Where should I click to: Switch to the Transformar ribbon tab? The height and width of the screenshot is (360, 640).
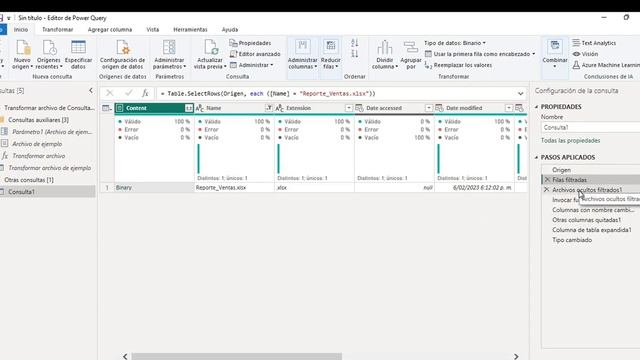coord(58,29)
